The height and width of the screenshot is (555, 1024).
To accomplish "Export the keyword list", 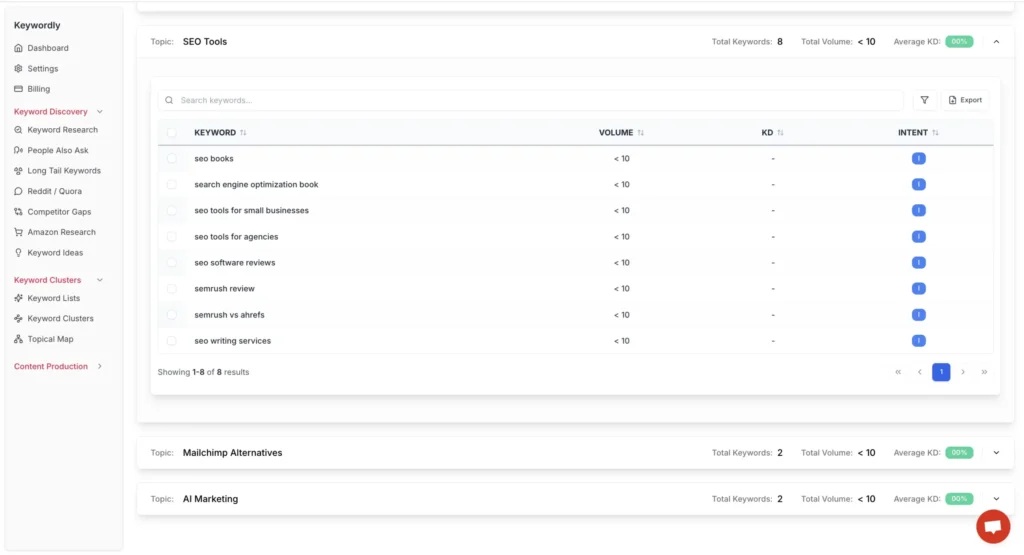I will [x=965, y=100].
